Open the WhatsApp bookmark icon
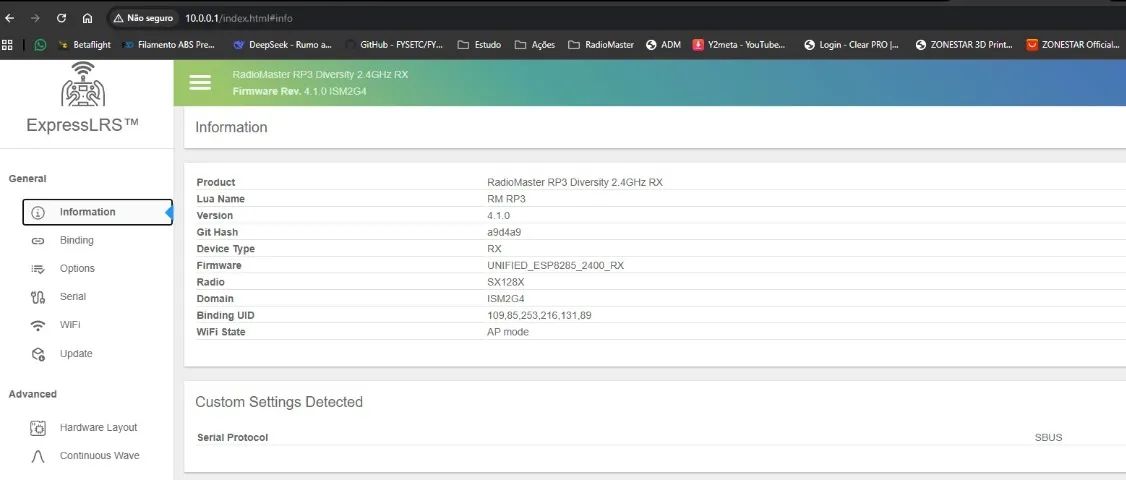 40,45
